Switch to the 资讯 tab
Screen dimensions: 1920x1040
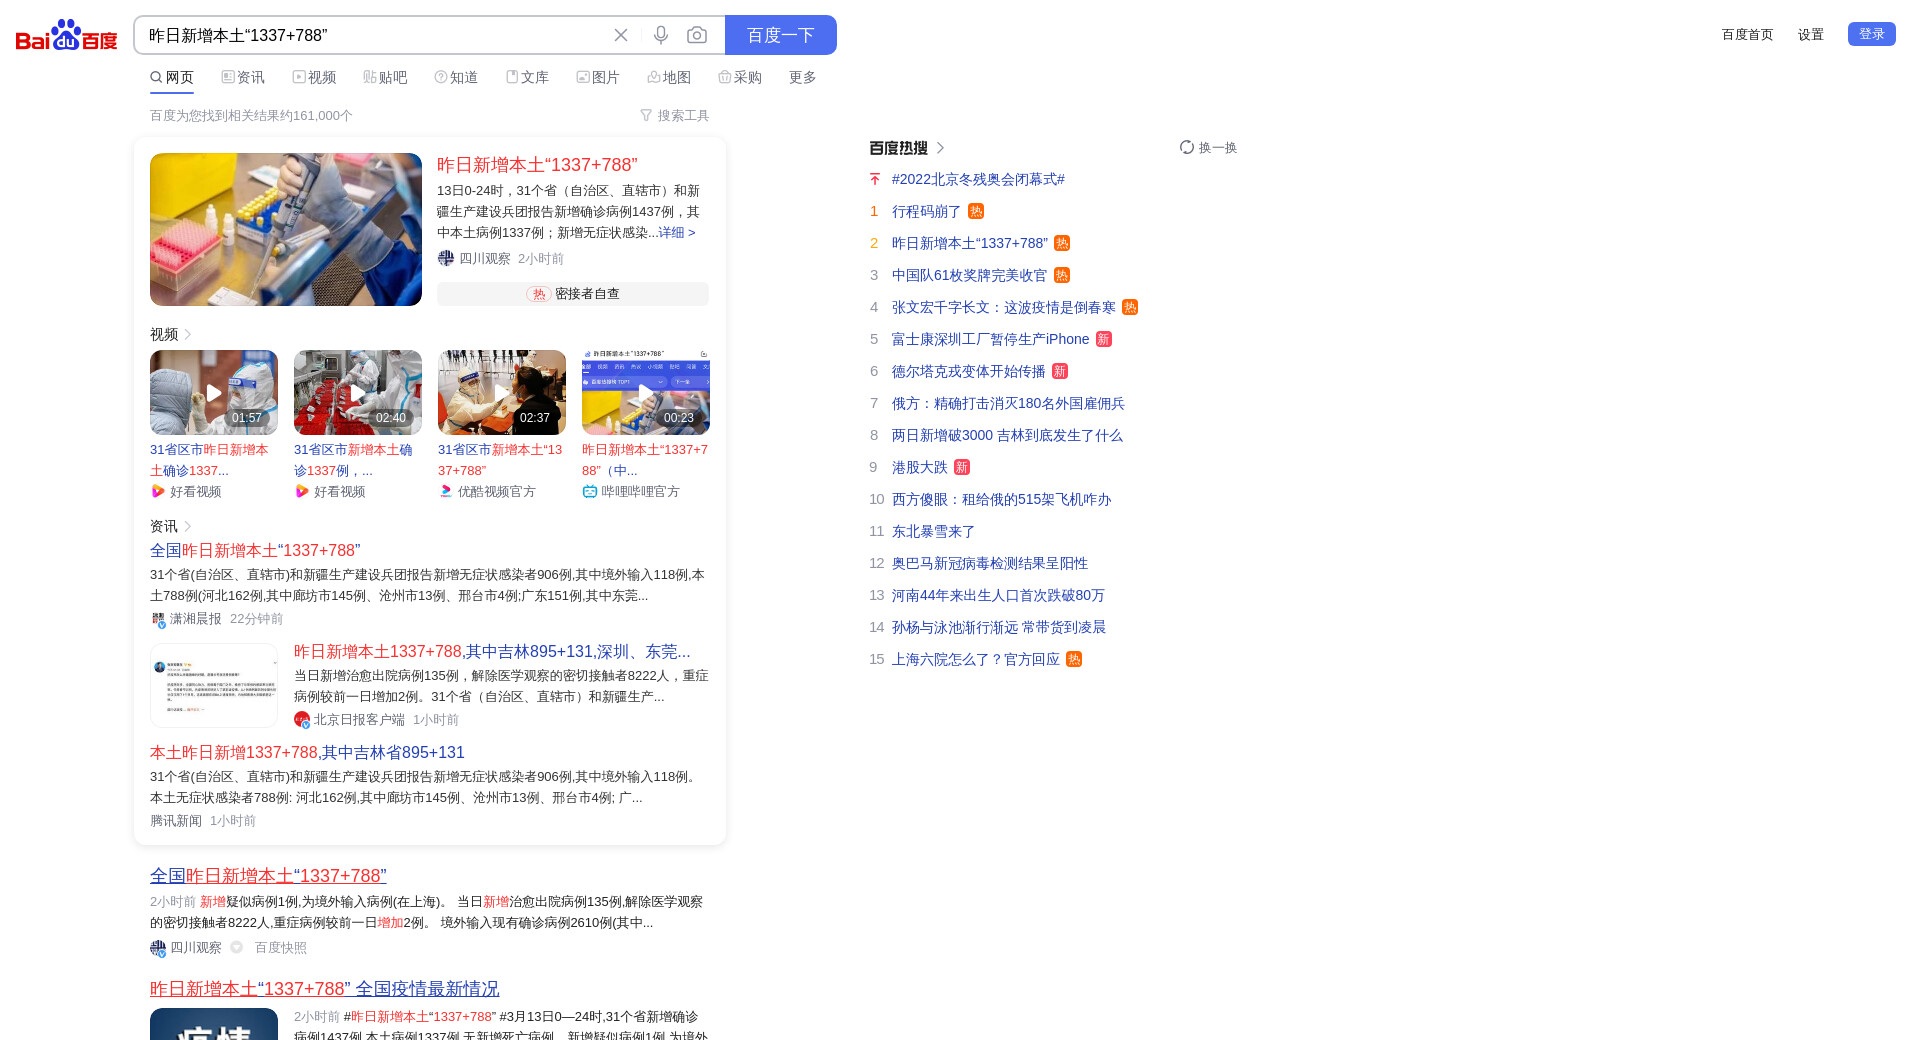(x=243, y=77)
